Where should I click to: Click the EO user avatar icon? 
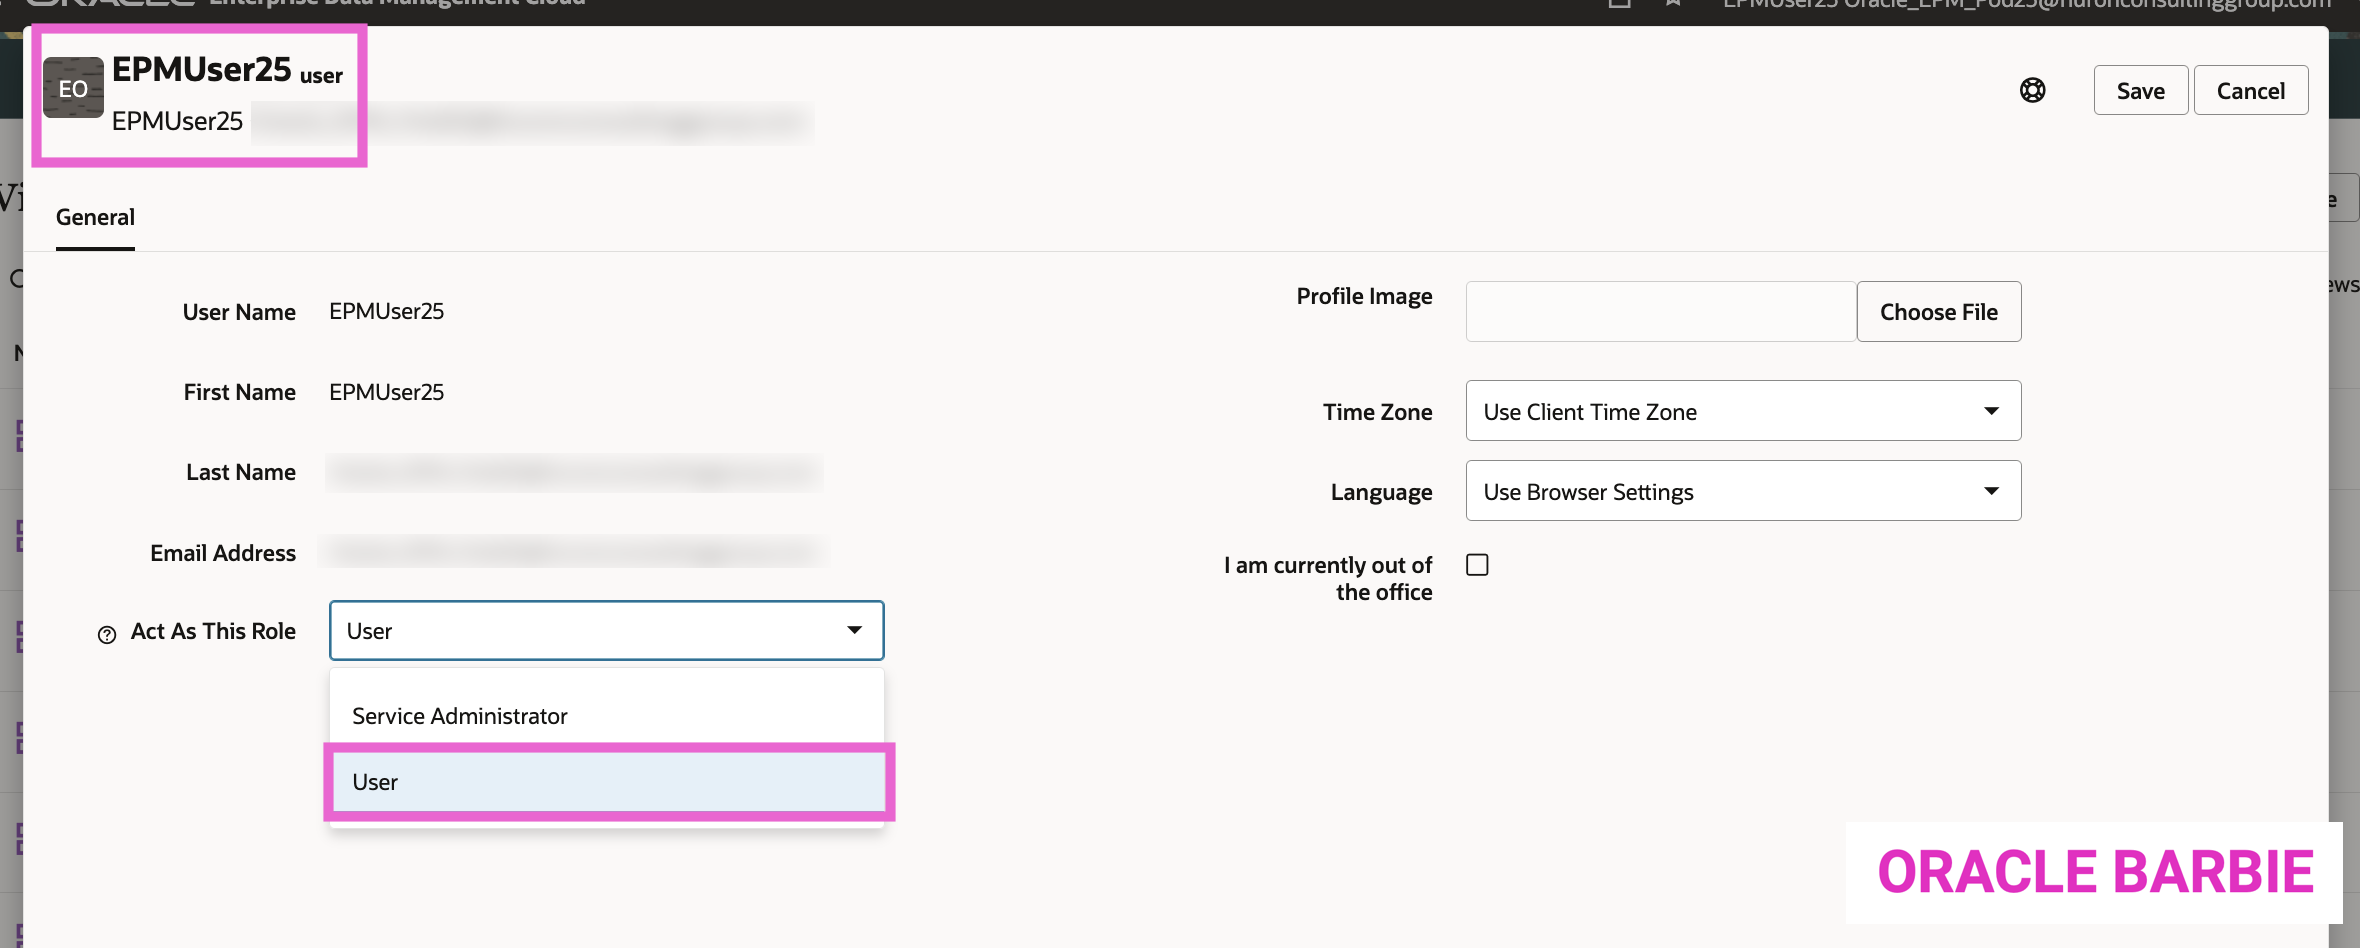(x=73, y=88)
